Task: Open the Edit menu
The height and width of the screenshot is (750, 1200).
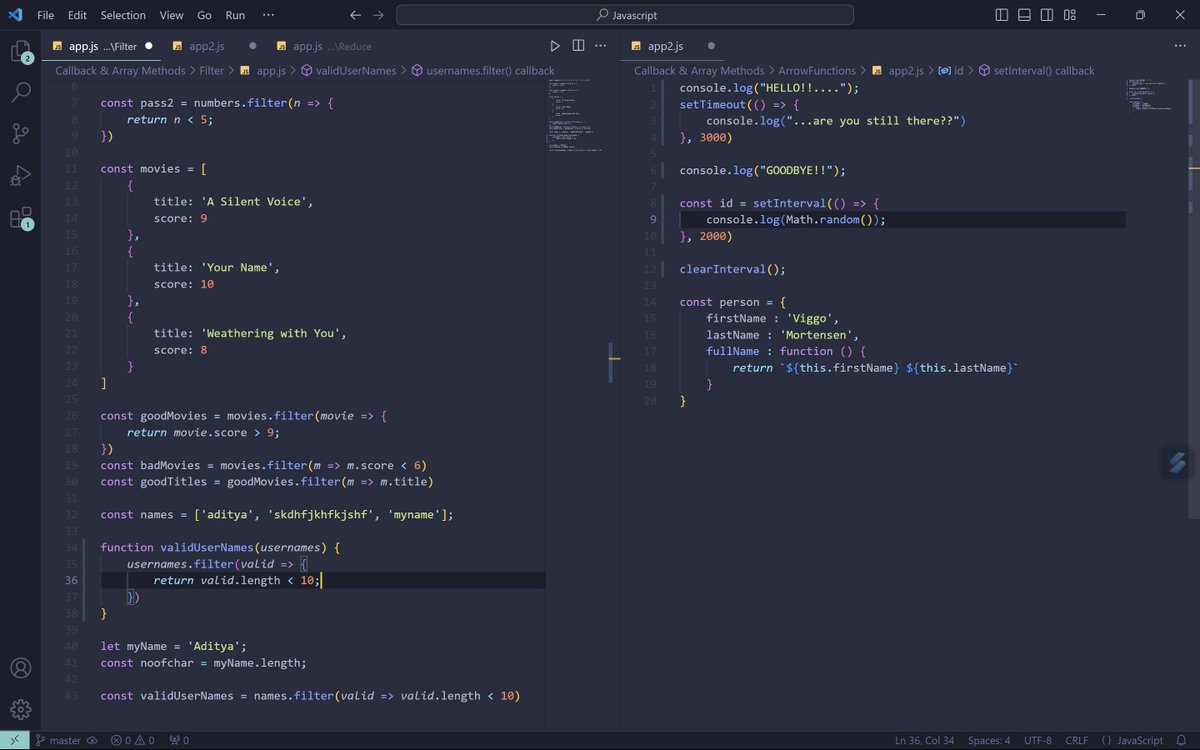Action: (78, 15)
